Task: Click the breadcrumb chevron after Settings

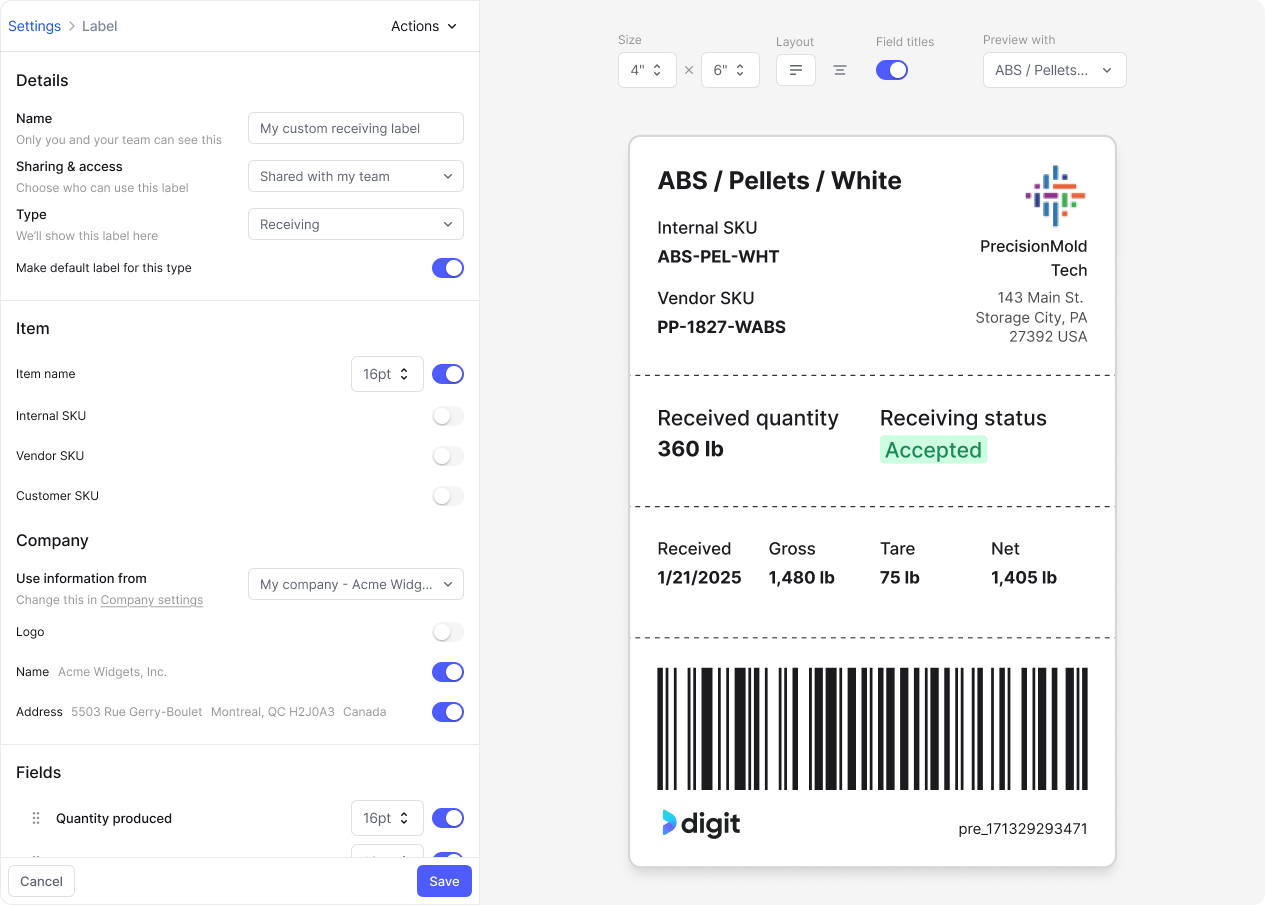Action: coord(72,27)
